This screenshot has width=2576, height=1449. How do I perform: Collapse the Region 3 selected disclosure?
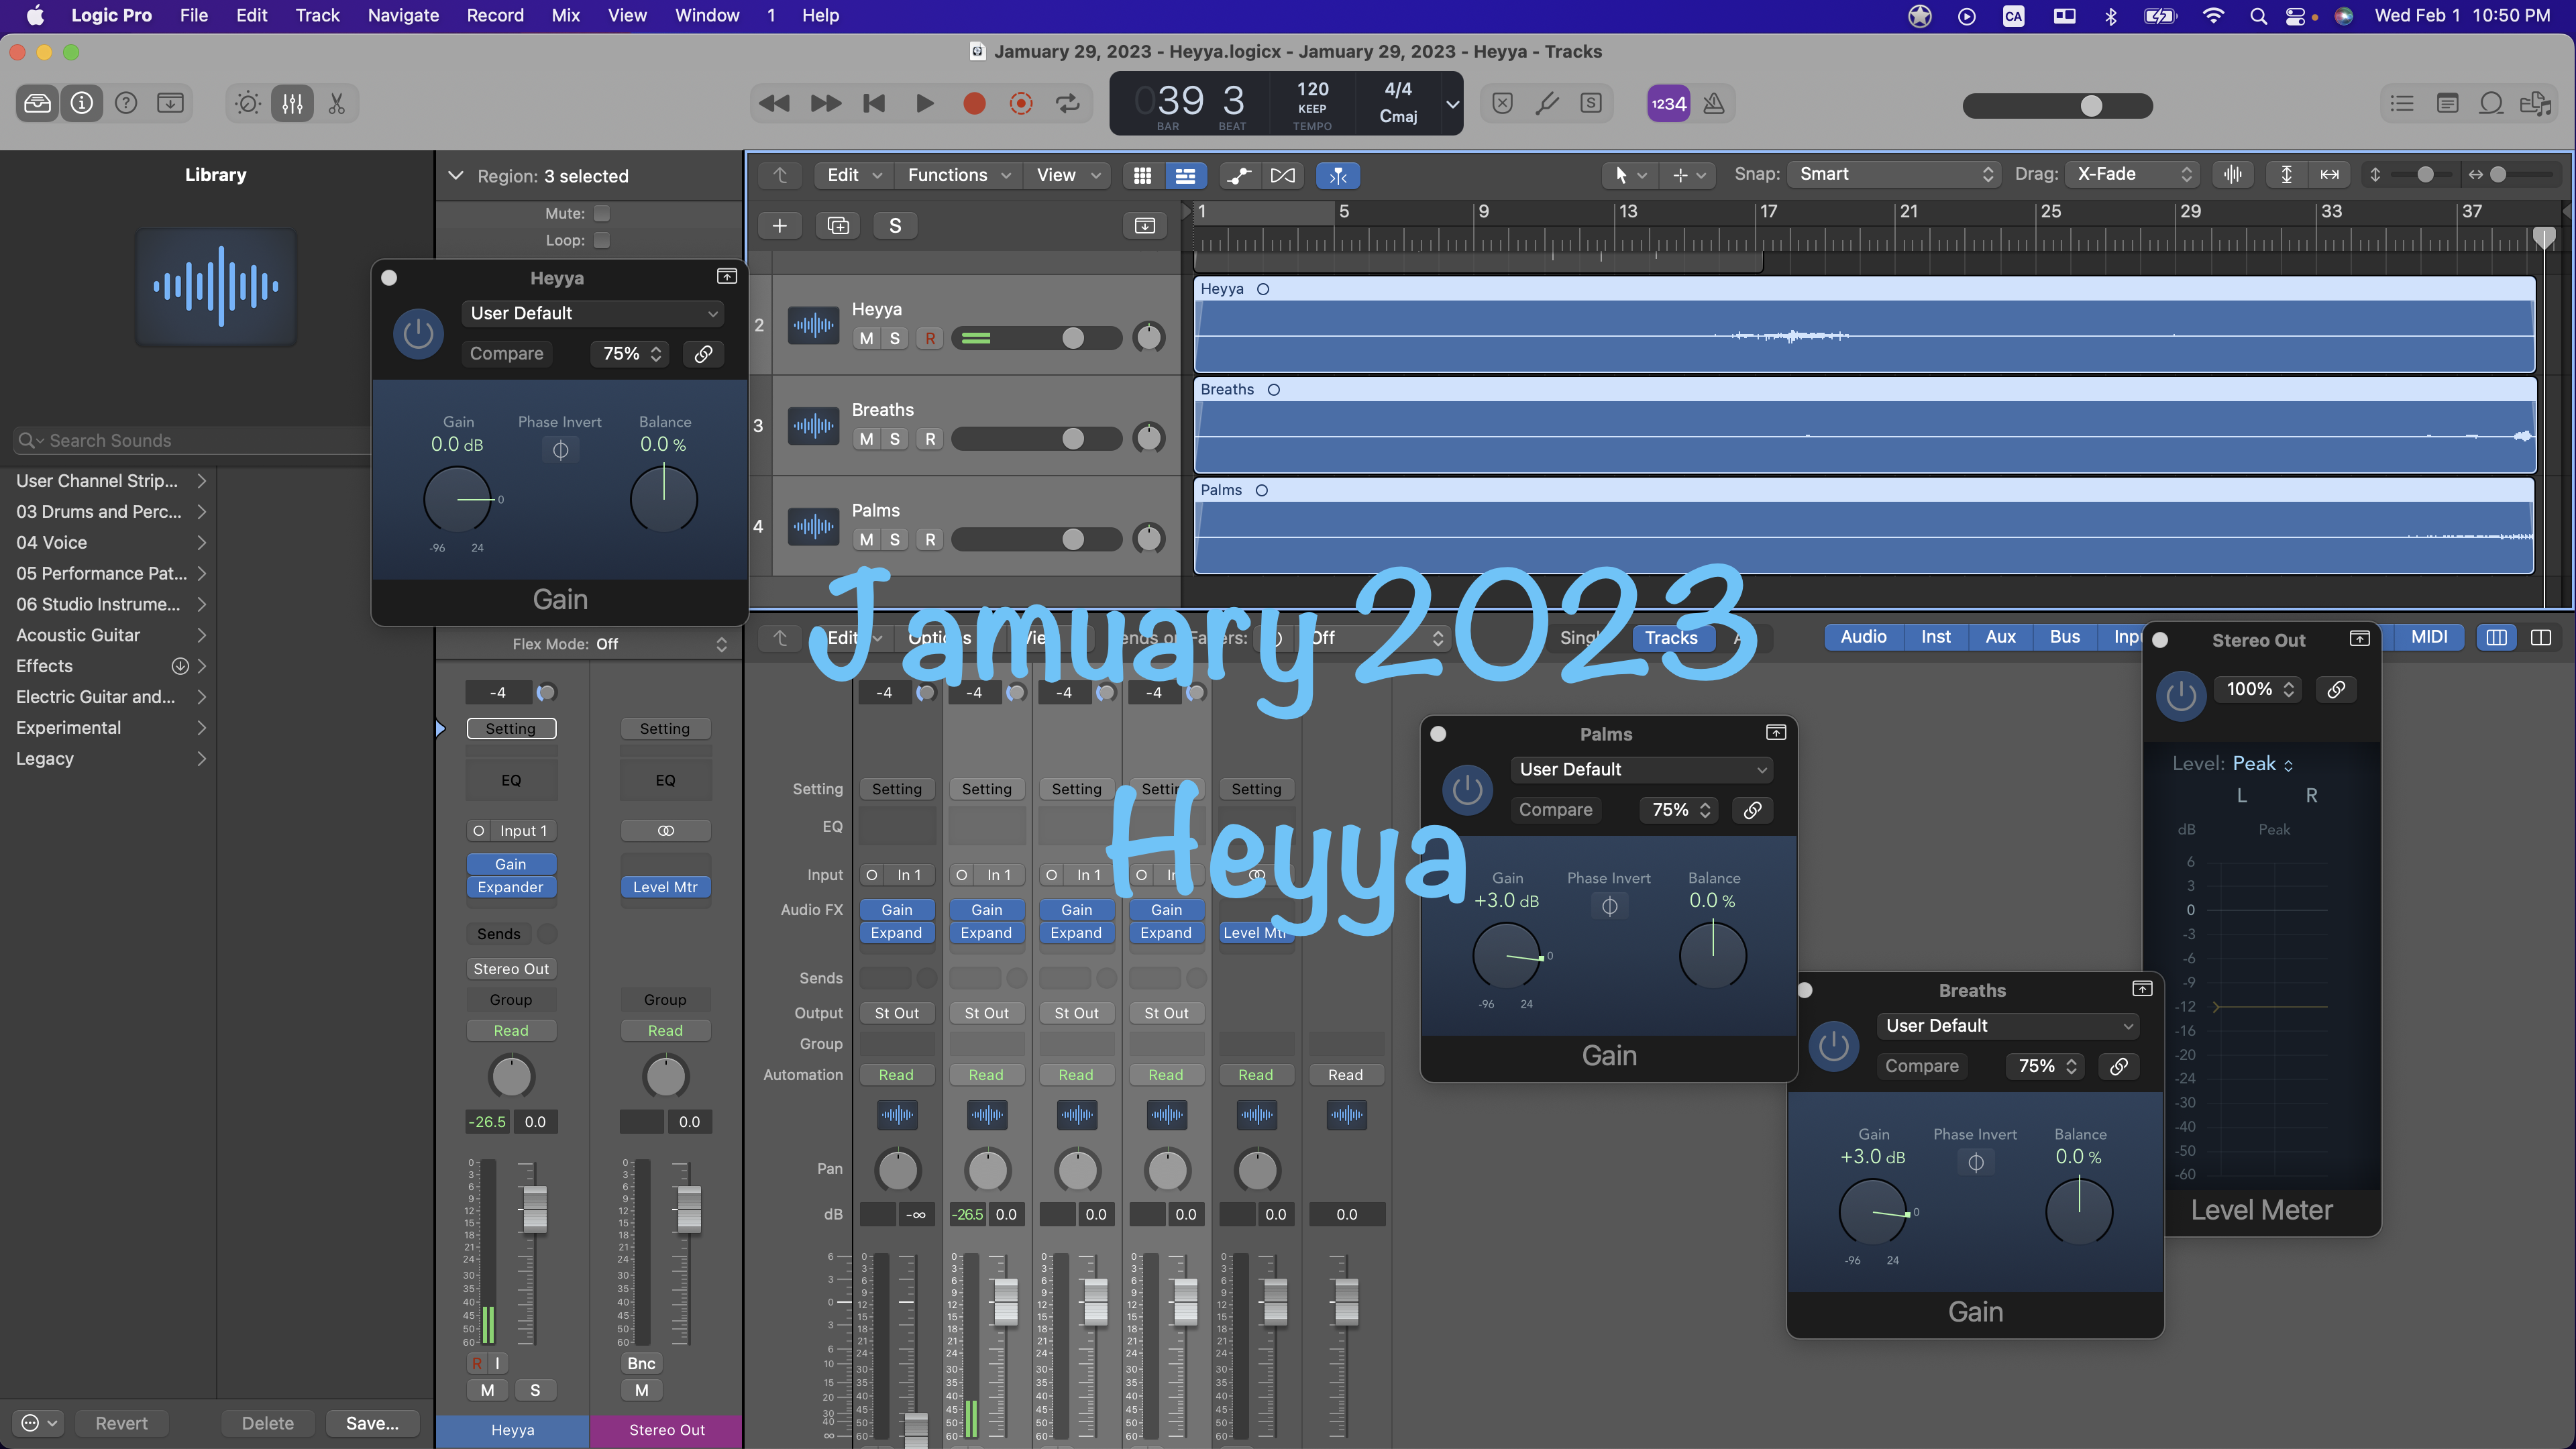(x=456, y=176)
